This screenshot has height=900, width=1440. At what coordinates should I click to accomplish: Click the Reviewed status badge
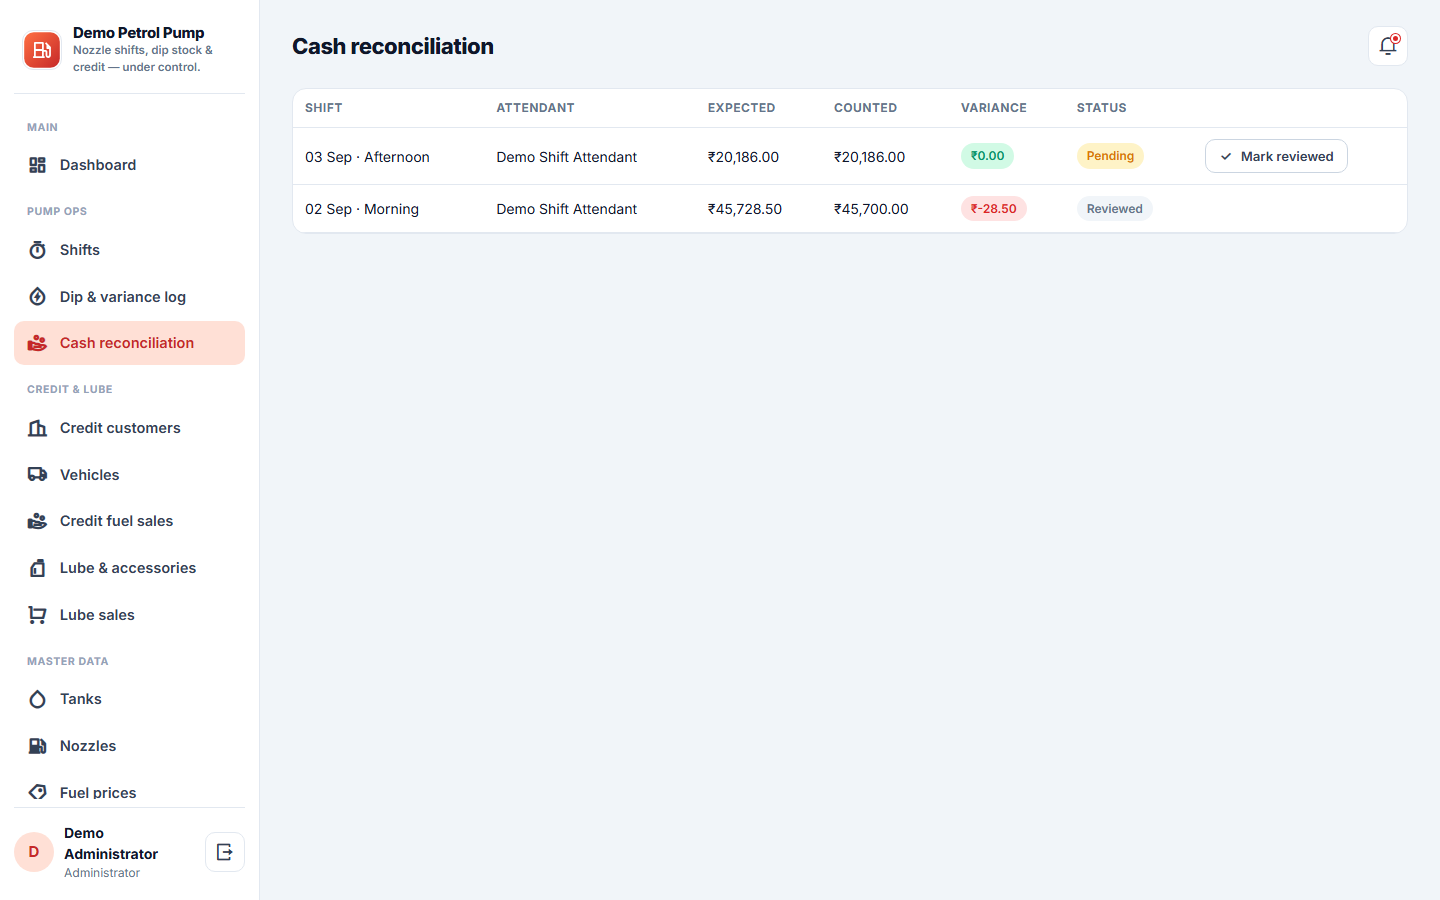point(1114,209)
